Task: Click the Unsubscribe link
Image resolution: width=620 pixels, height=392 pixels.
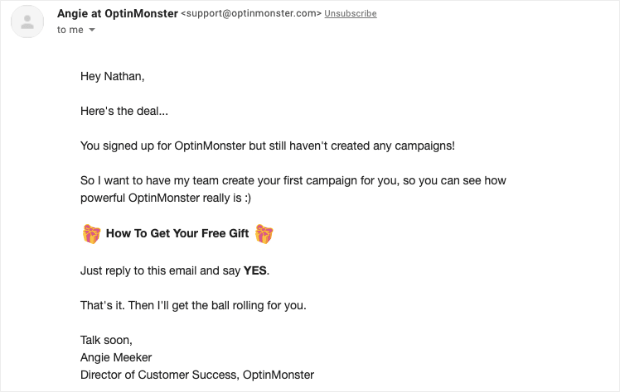Action: point(350,13)
